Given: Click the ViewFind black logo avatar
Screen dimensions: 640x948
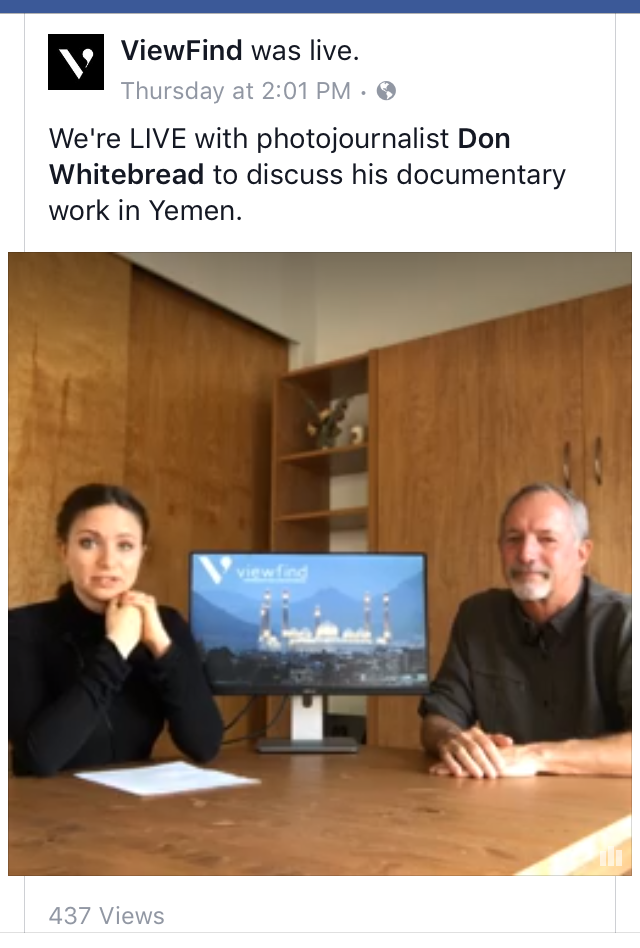Looking at the screenshot, I should coord(76,62).
